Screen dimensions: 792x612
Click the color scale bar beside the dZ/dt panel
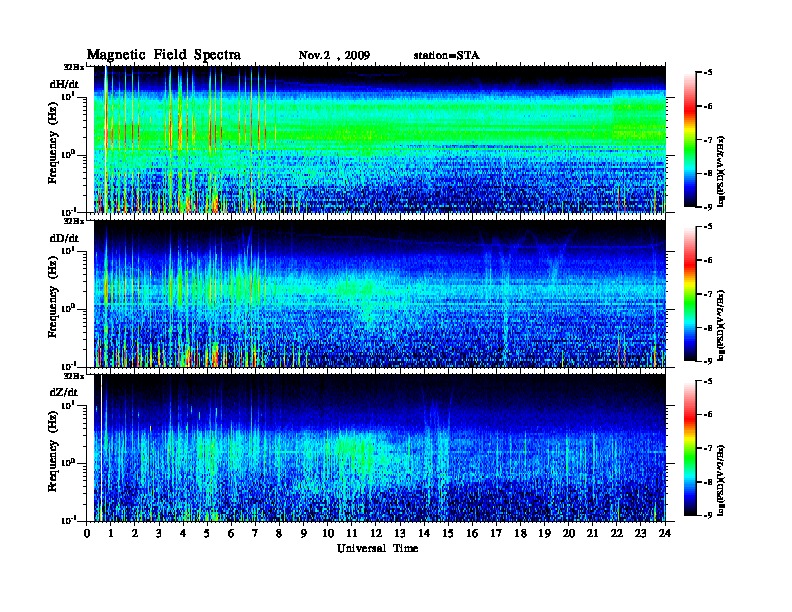click(690, 447)
